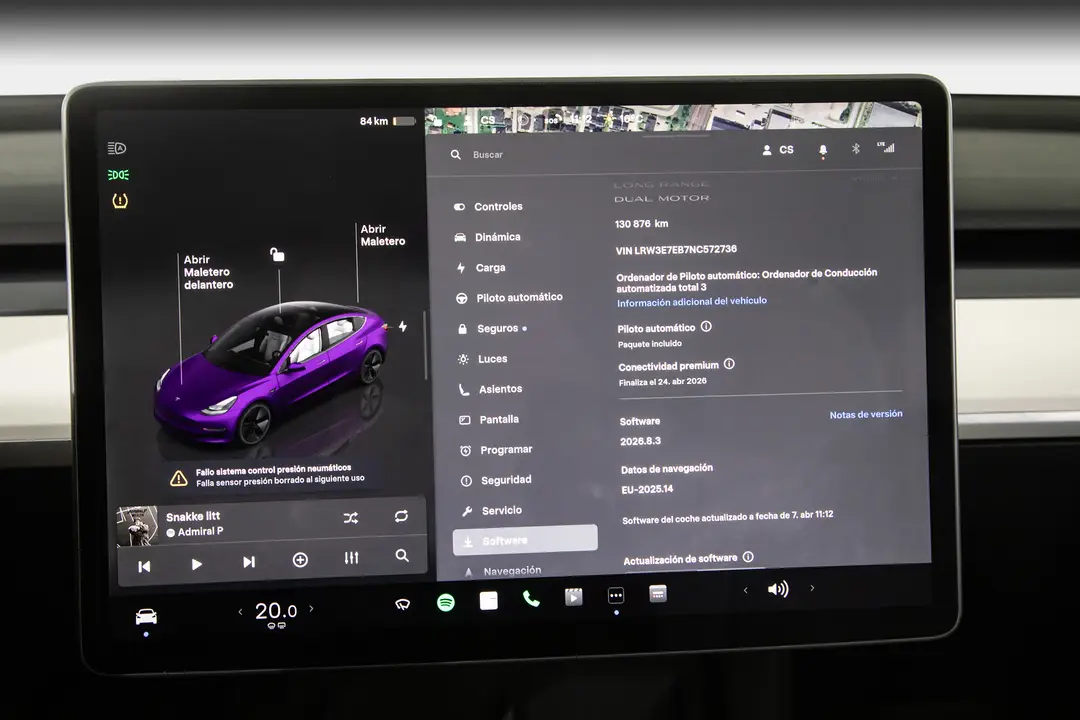The height and width of the screenshot is (720, 1080).
Task: Tap the car unlock padlock icon
Action: point(277,255)
